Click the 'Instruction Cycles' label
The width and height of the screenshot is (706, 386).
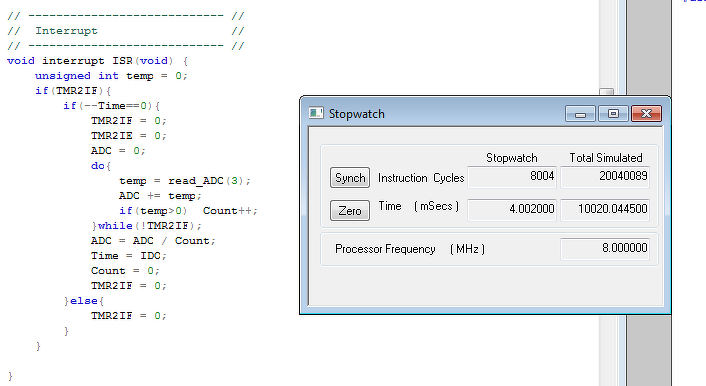(421, 178)
